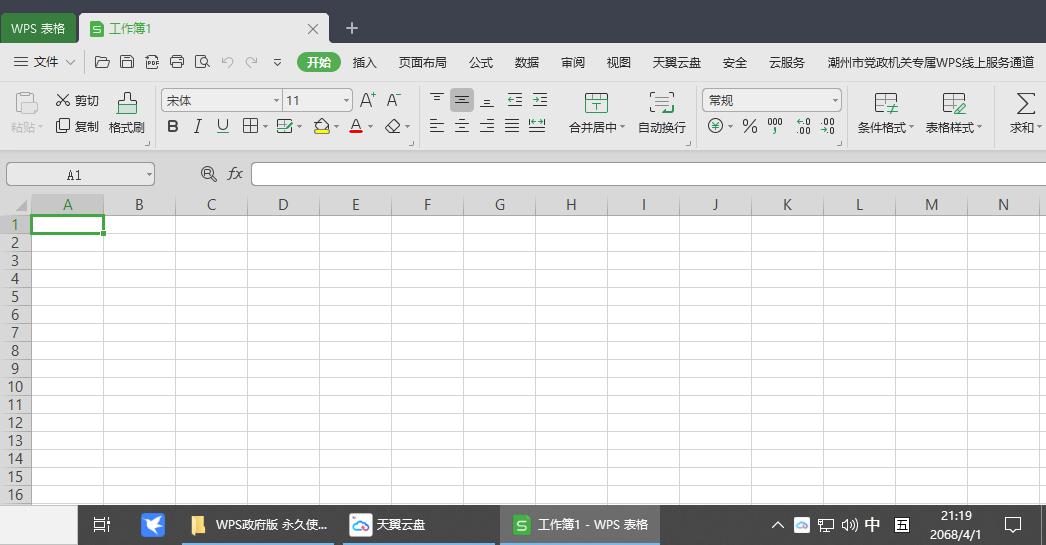The image size is (1046, 545).
Task: Switch to the 公式 tab
Action: pos(480,62)
